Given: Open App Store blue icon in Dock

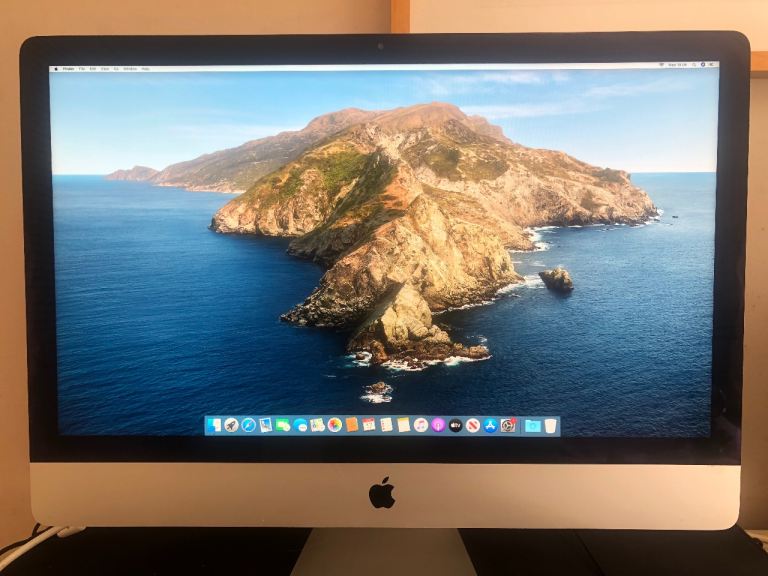Looking at the screenshot, I should click(490, 425).
